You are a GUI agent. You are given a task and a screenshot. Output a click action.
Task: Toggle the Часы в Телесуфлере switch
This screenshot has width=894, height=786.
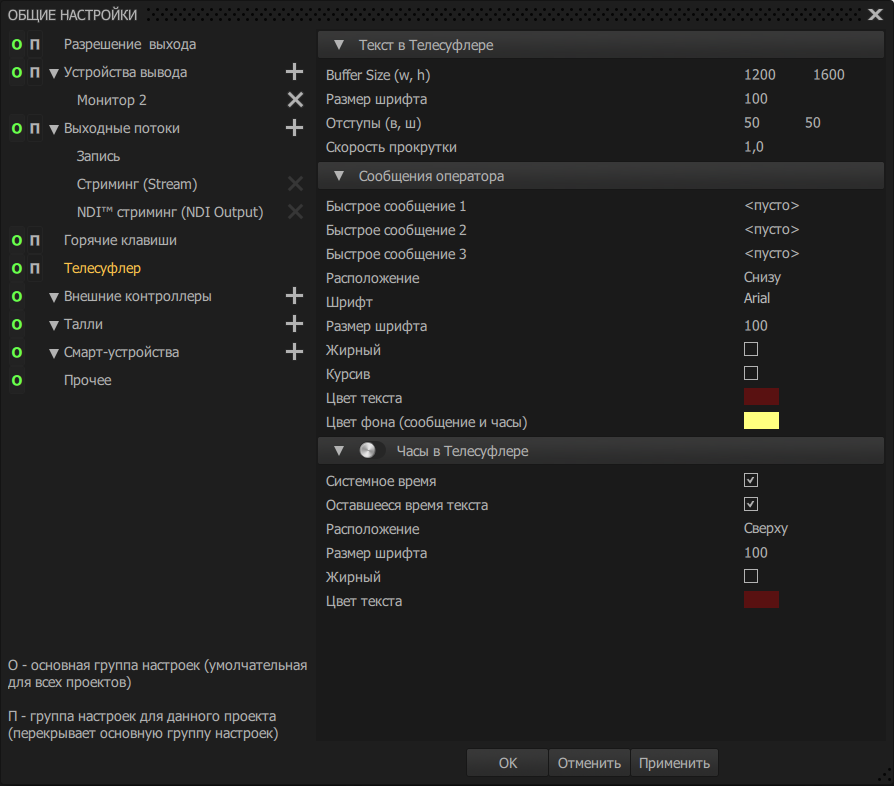(x=370, y=451)
